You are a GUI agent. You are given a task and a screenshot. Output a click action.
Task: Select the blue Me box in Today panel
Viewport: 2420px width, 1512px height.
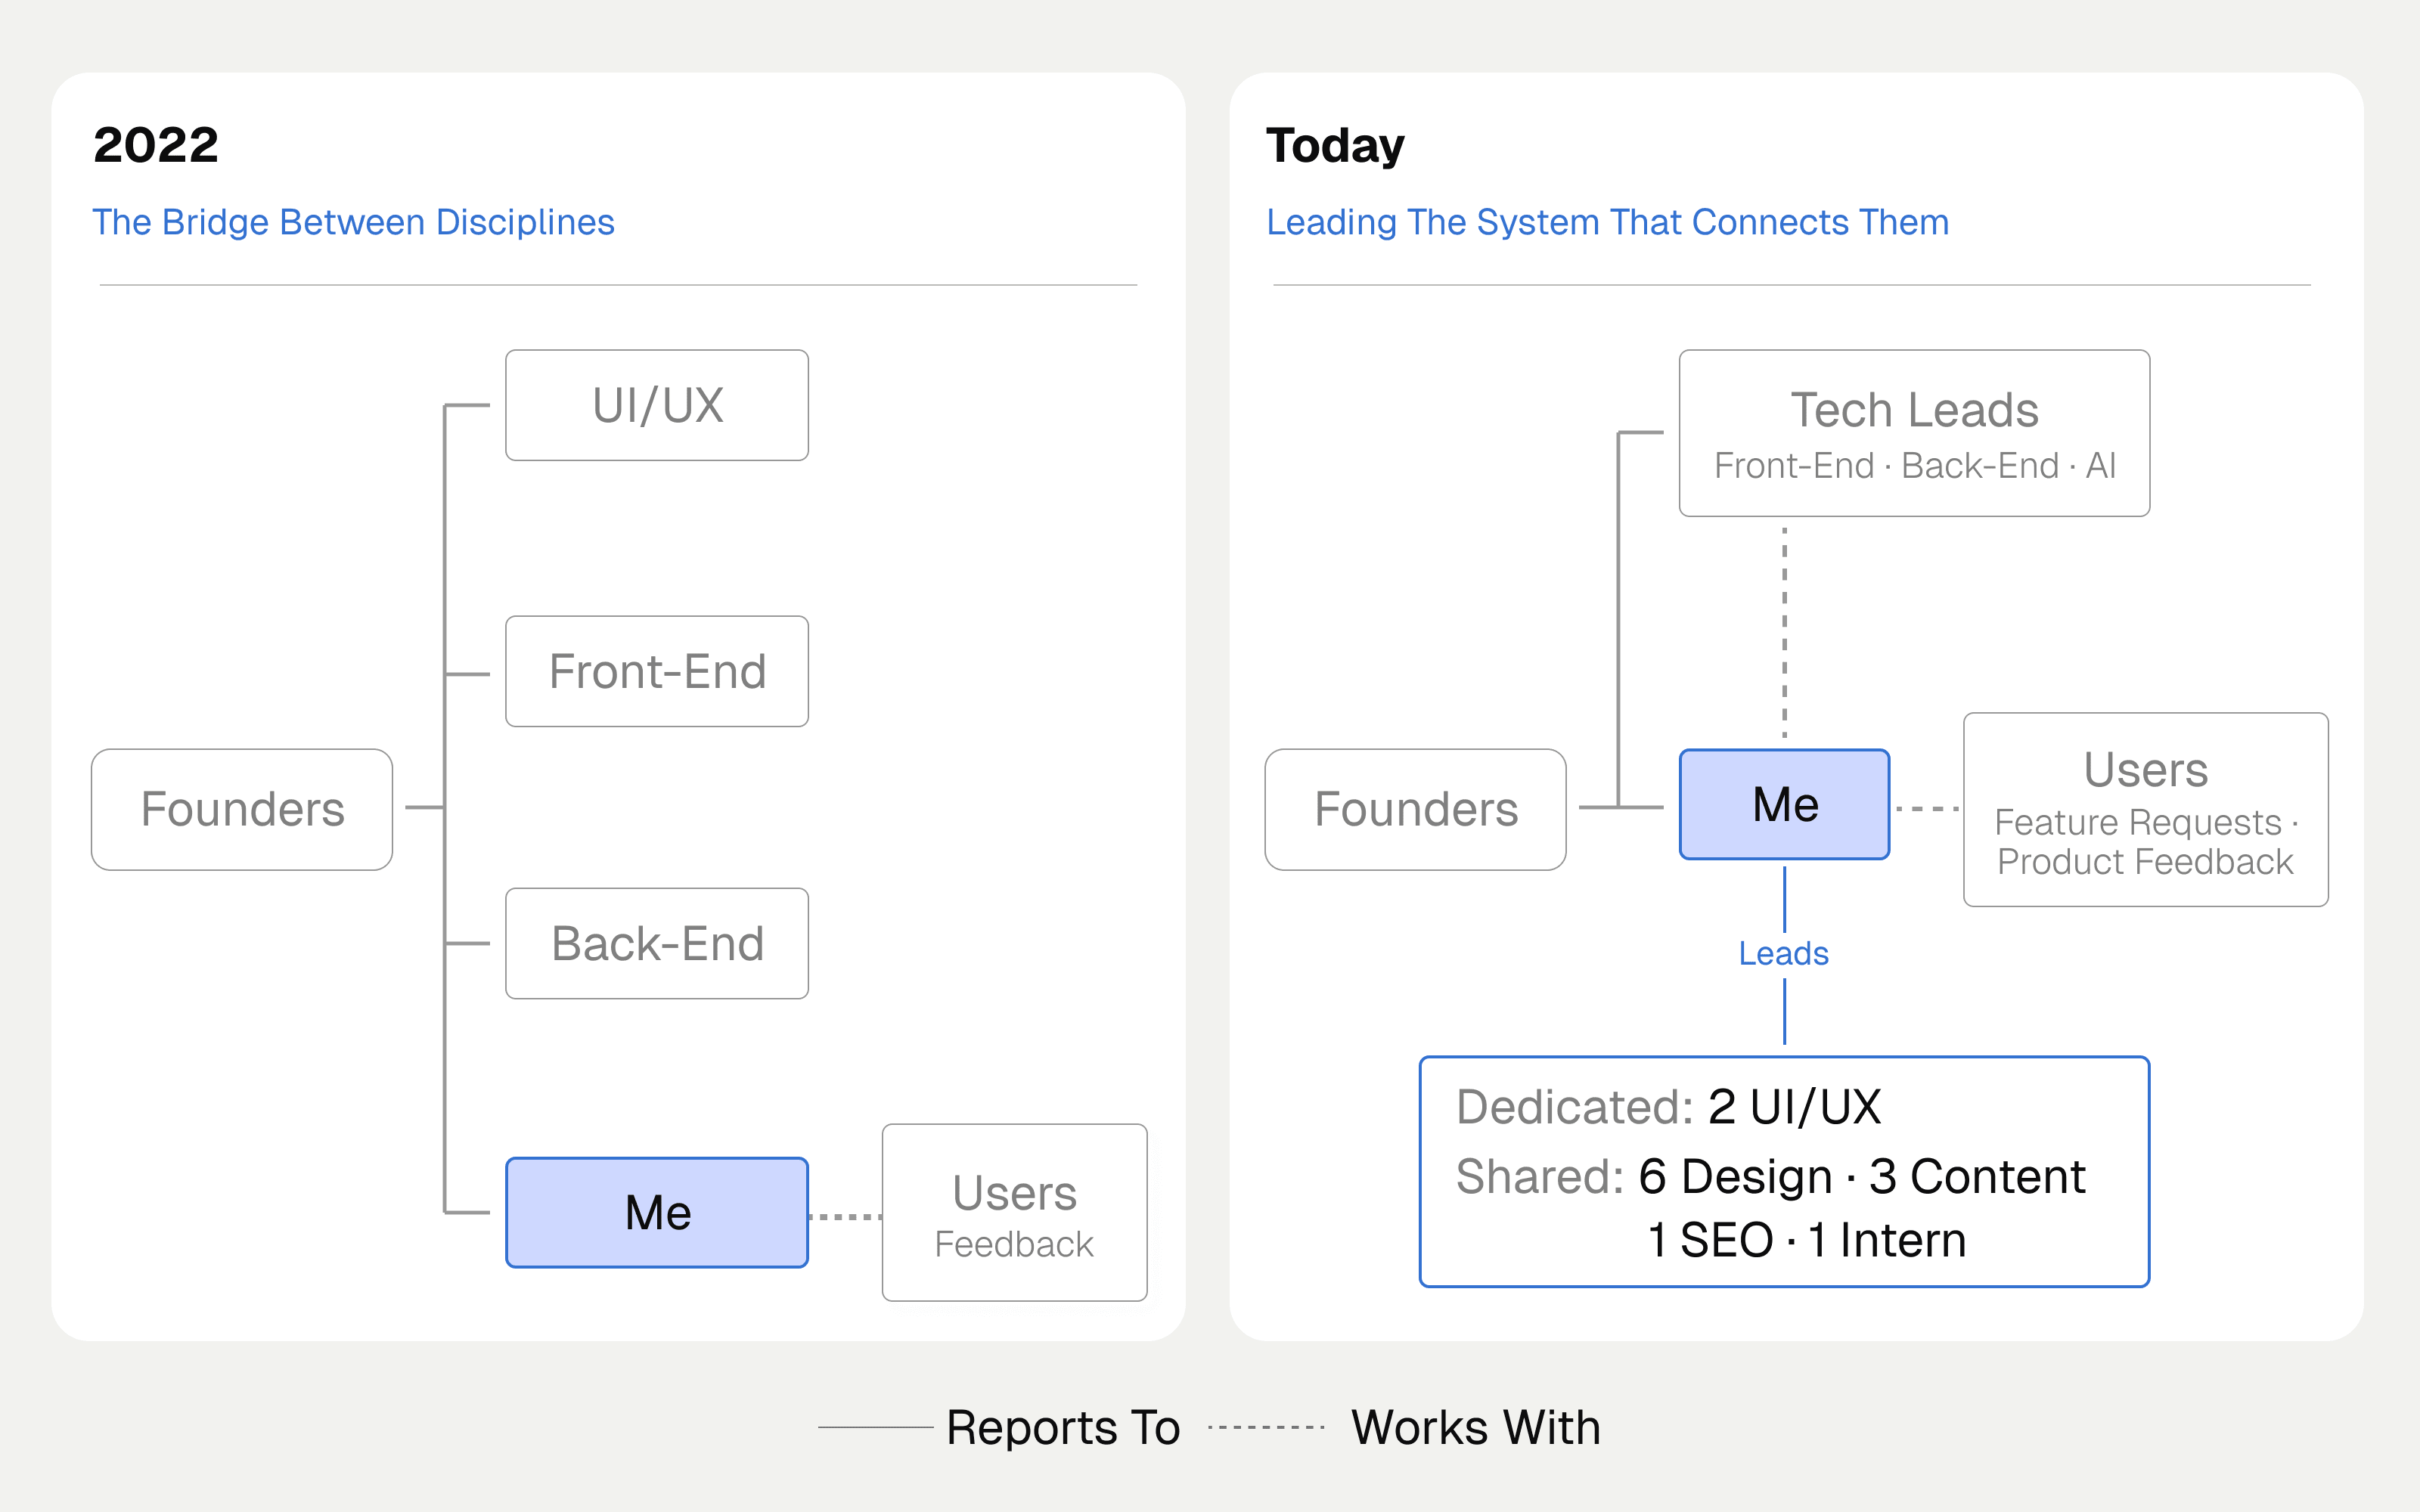coord(1785,804)
